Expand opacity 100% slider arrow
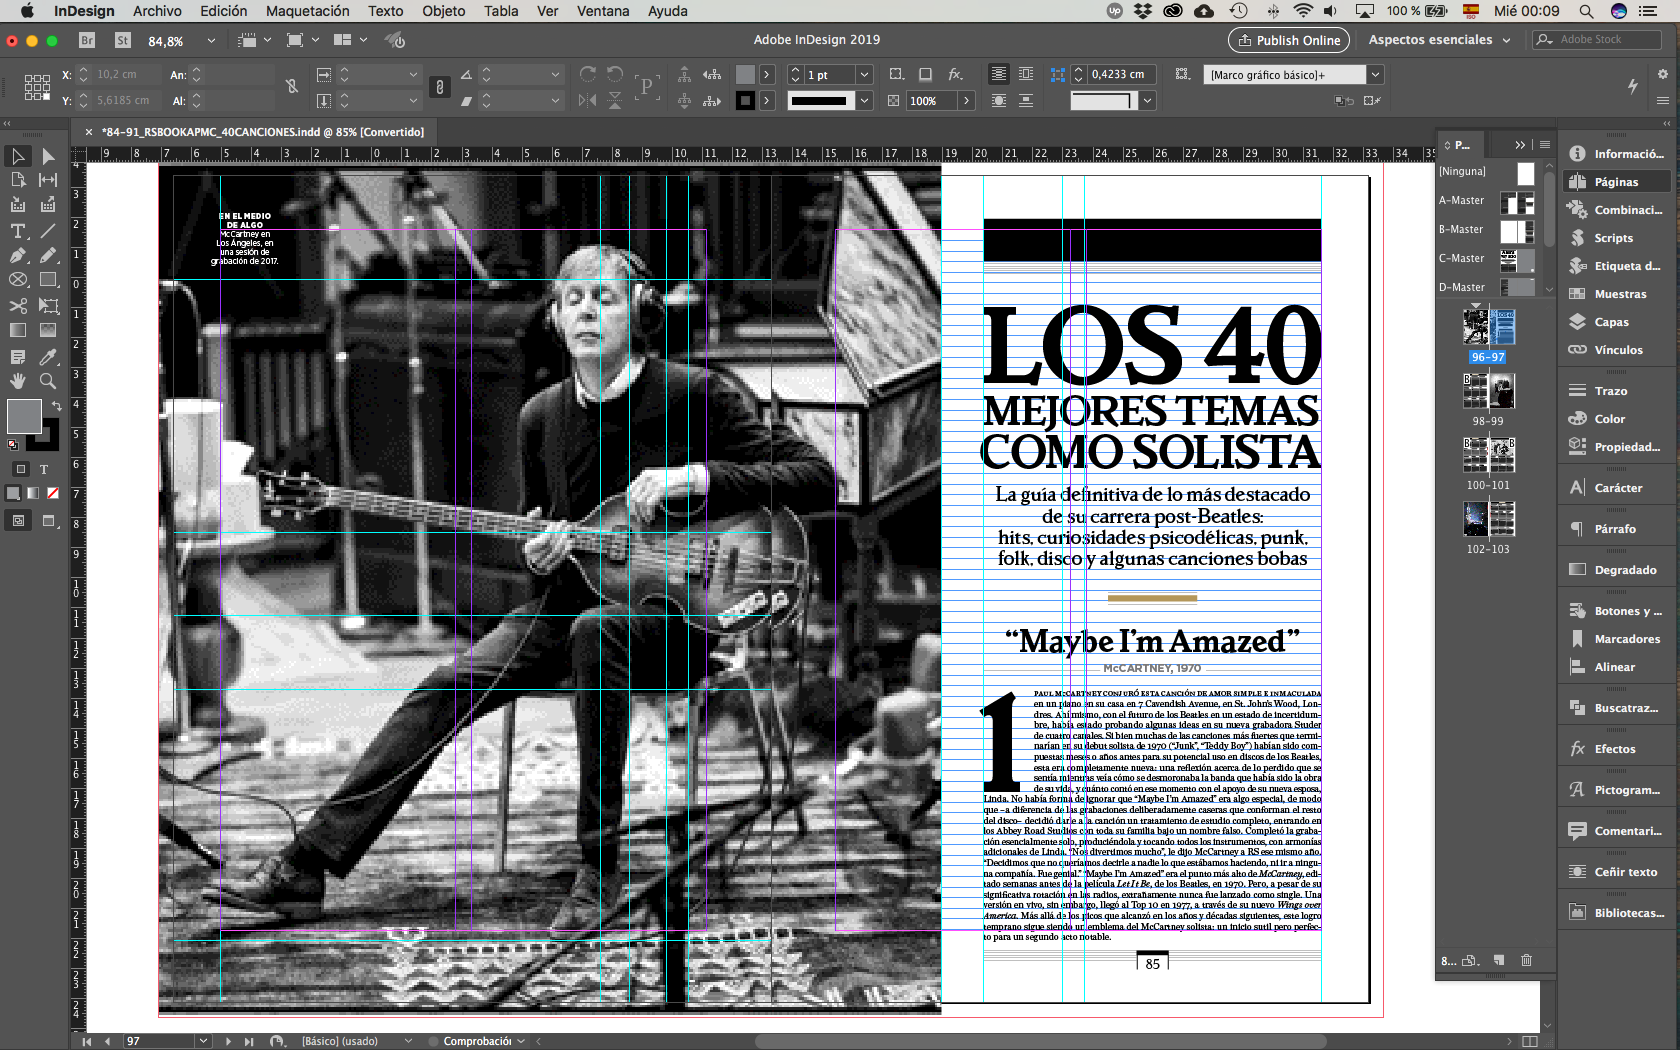Image resolution: width=1680 pixels, height=1050 pixels. click(x=966, y=100)
